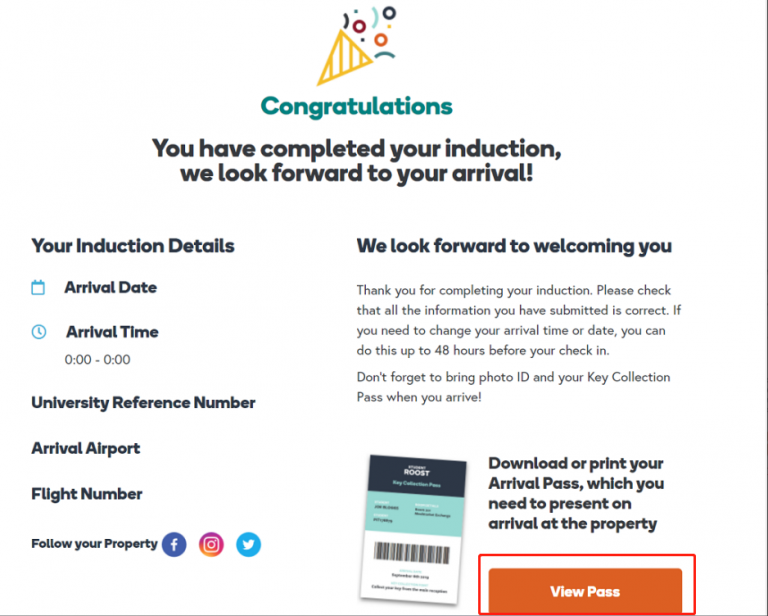Image resolution: width=768 pixels, height=616 pixels.
Task: Select the Arrival Date label
Action: [110, 288]
